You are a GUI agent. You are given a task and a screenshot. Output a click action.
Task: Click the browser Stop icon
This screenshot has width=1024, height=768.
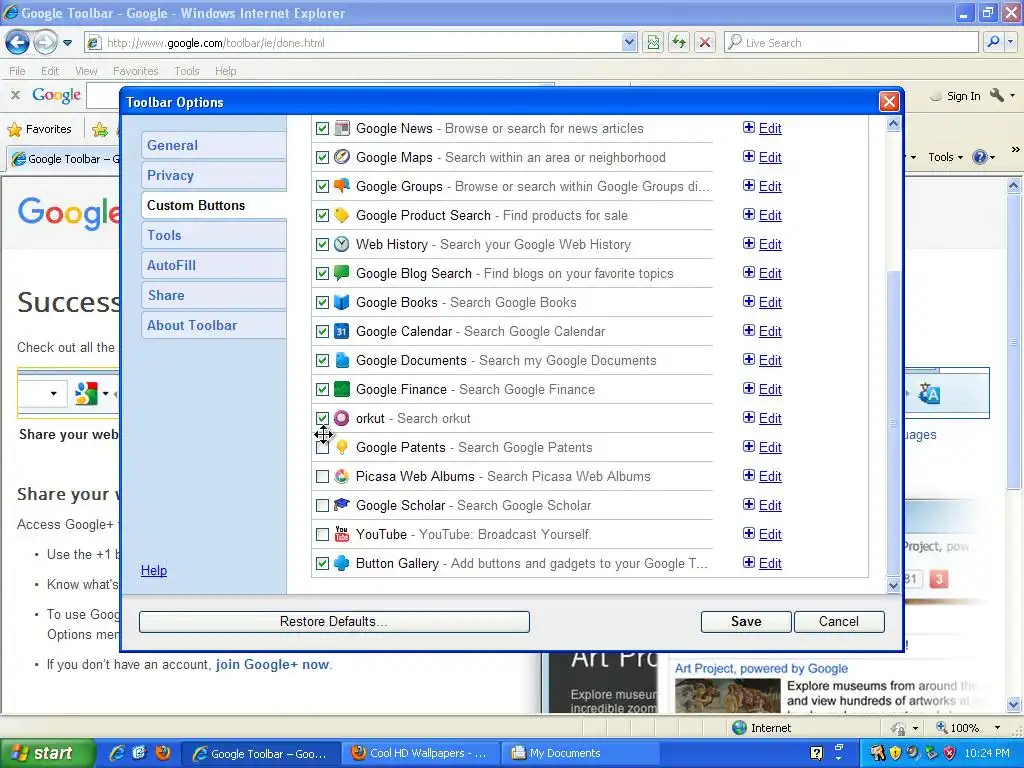click(705, 42)
